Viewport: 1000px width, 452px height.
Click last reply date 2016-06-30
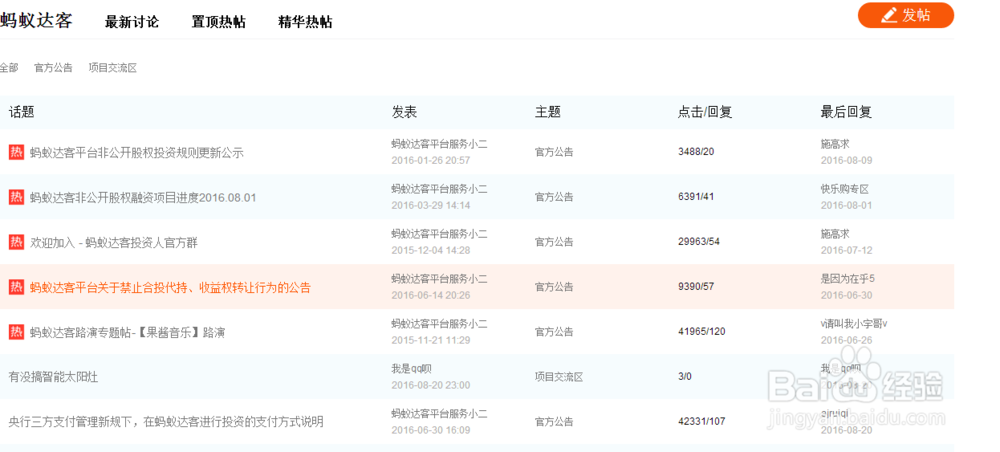click(x=846, y=295)
